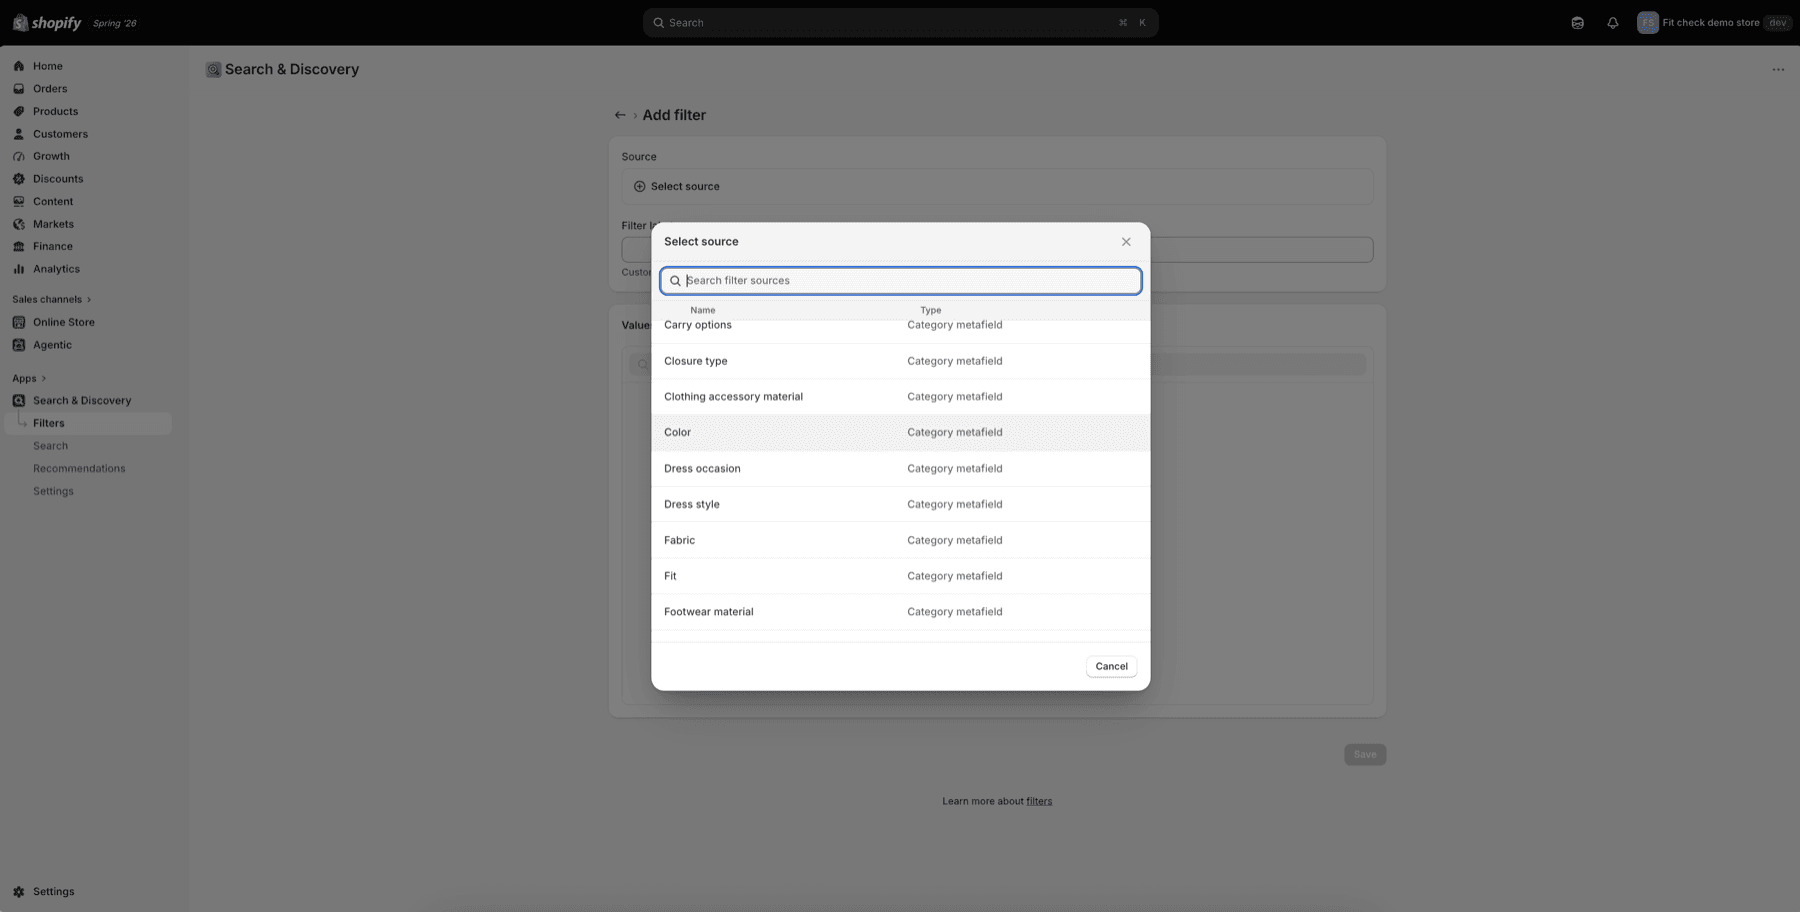Choose Dress occasion source

(900, 469)
